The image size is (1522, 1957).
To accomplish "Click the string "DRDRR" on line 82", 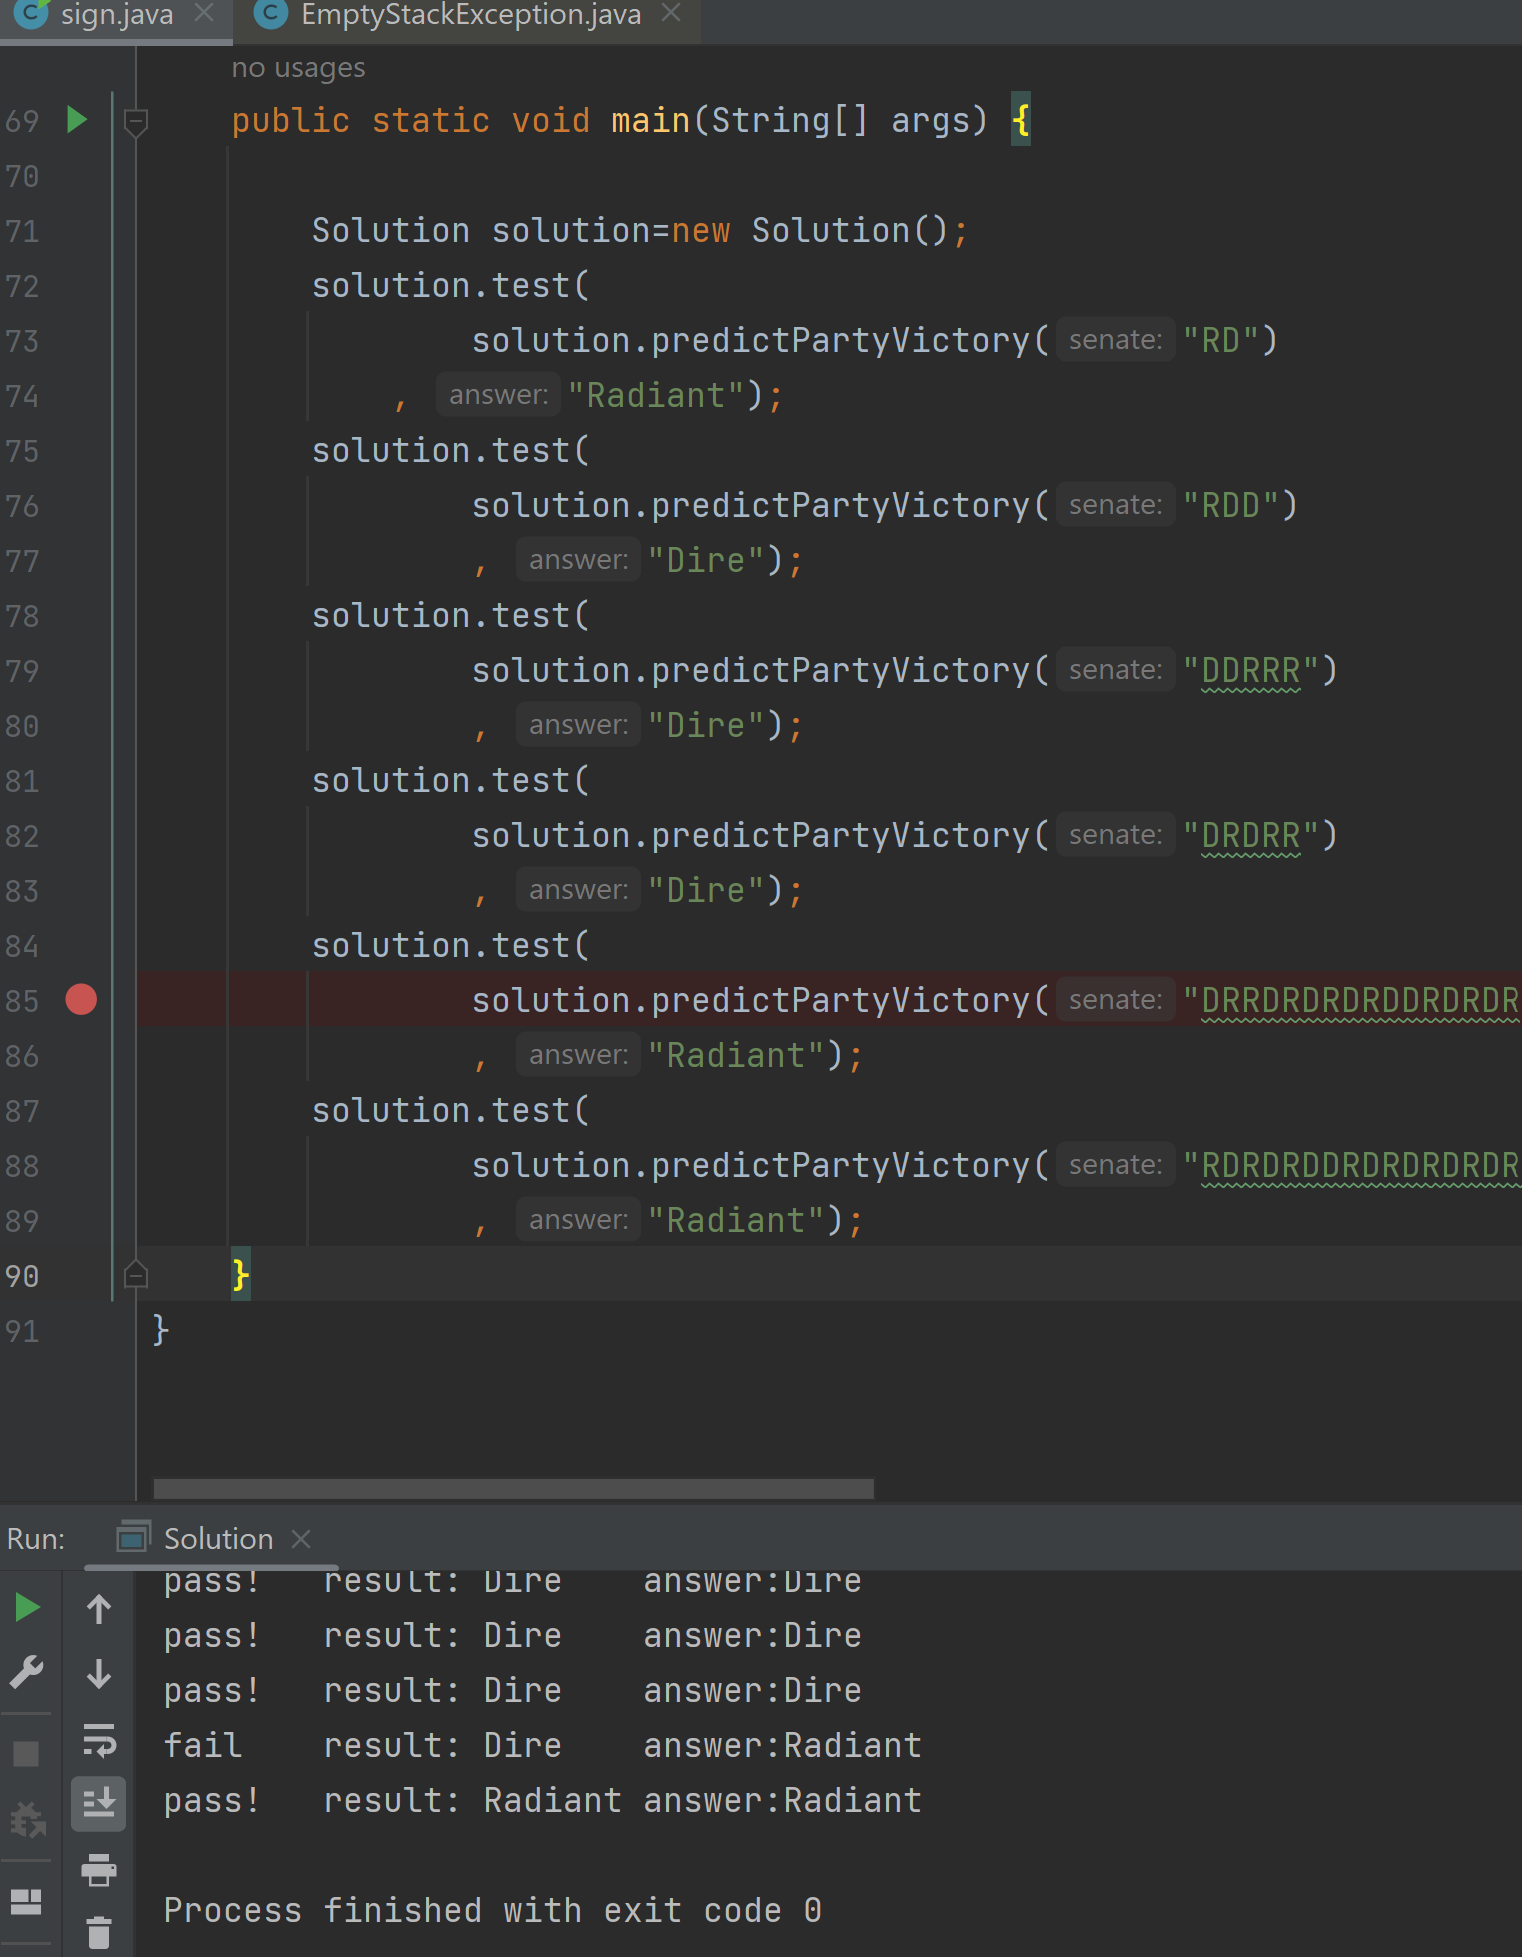I will [x=1250, y=835].
